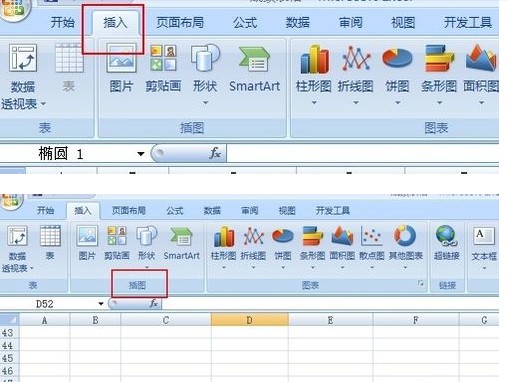This screenshot has height=382, width=508.
Task: Click the formula bar next to 椭圆 1
Action: (x=363, y=154)
